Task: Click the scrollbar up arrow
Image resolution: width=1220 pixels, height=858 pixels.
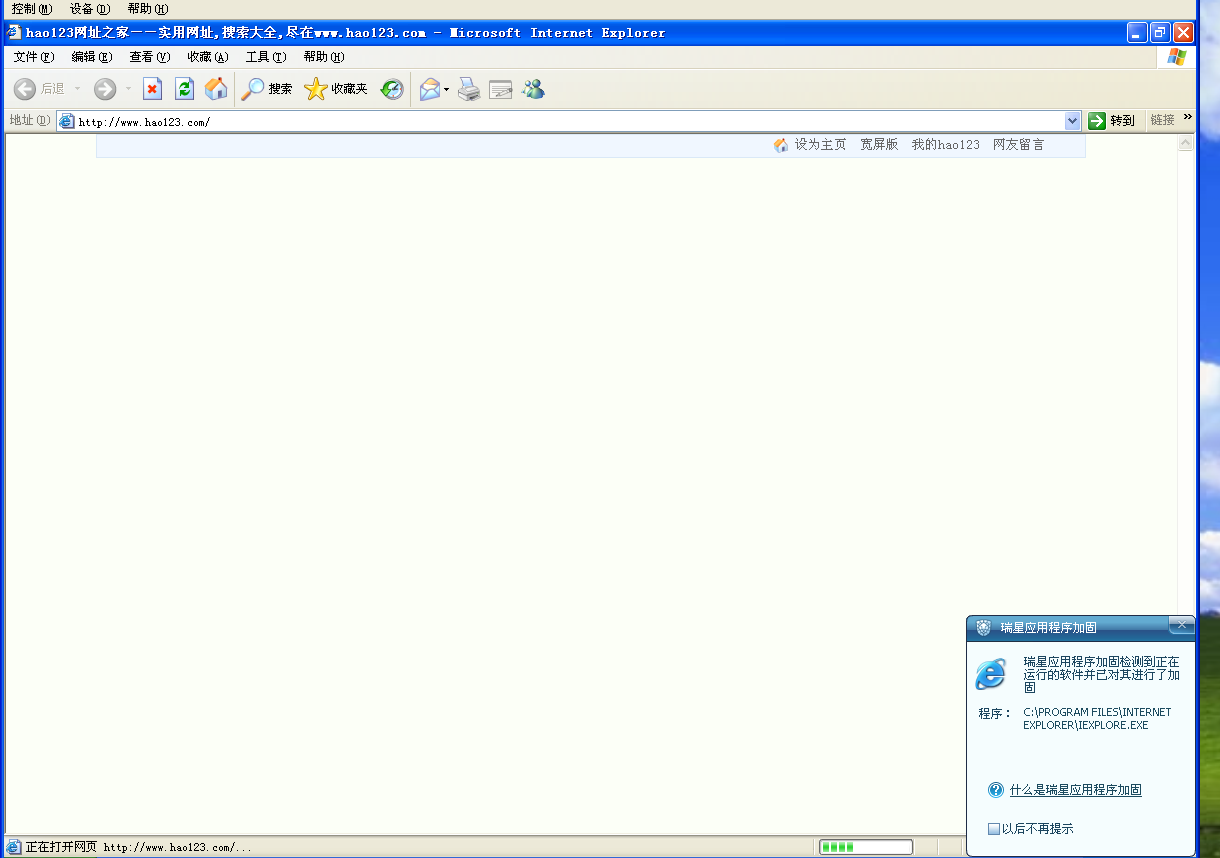Action: click(1186, 143)
